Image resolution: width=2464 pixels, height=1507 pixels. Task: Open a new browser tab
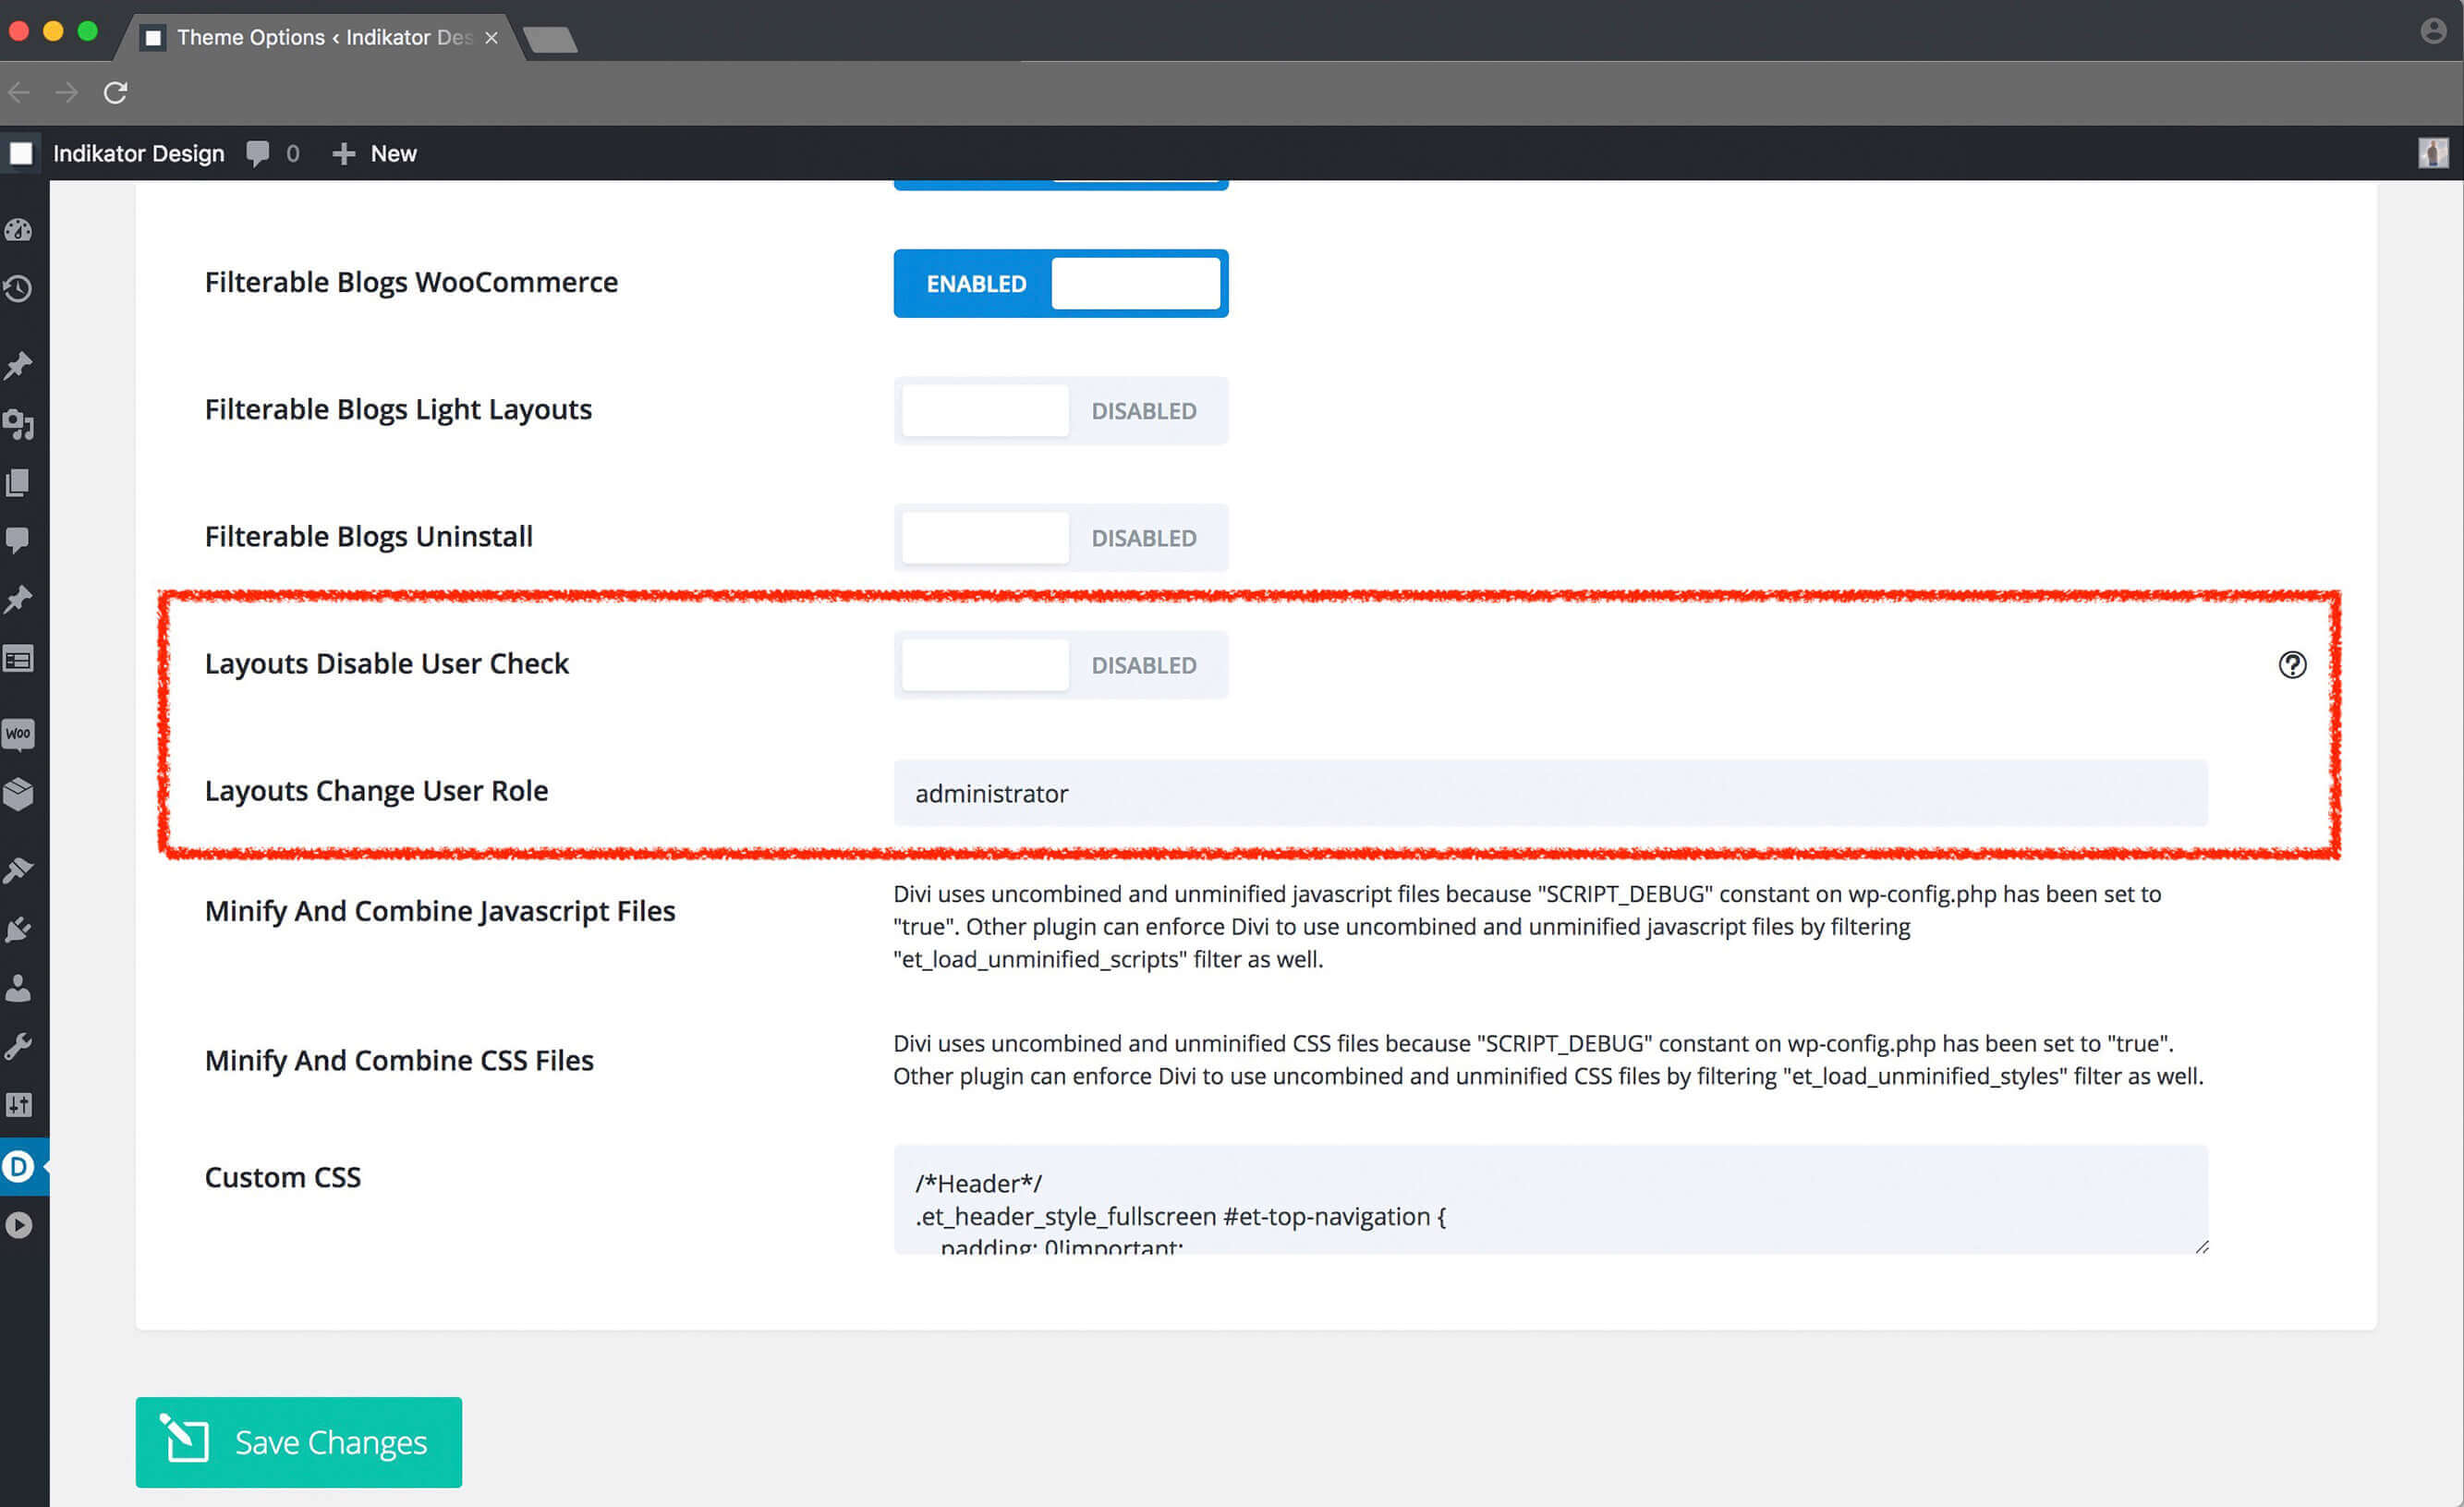(550, 40)
